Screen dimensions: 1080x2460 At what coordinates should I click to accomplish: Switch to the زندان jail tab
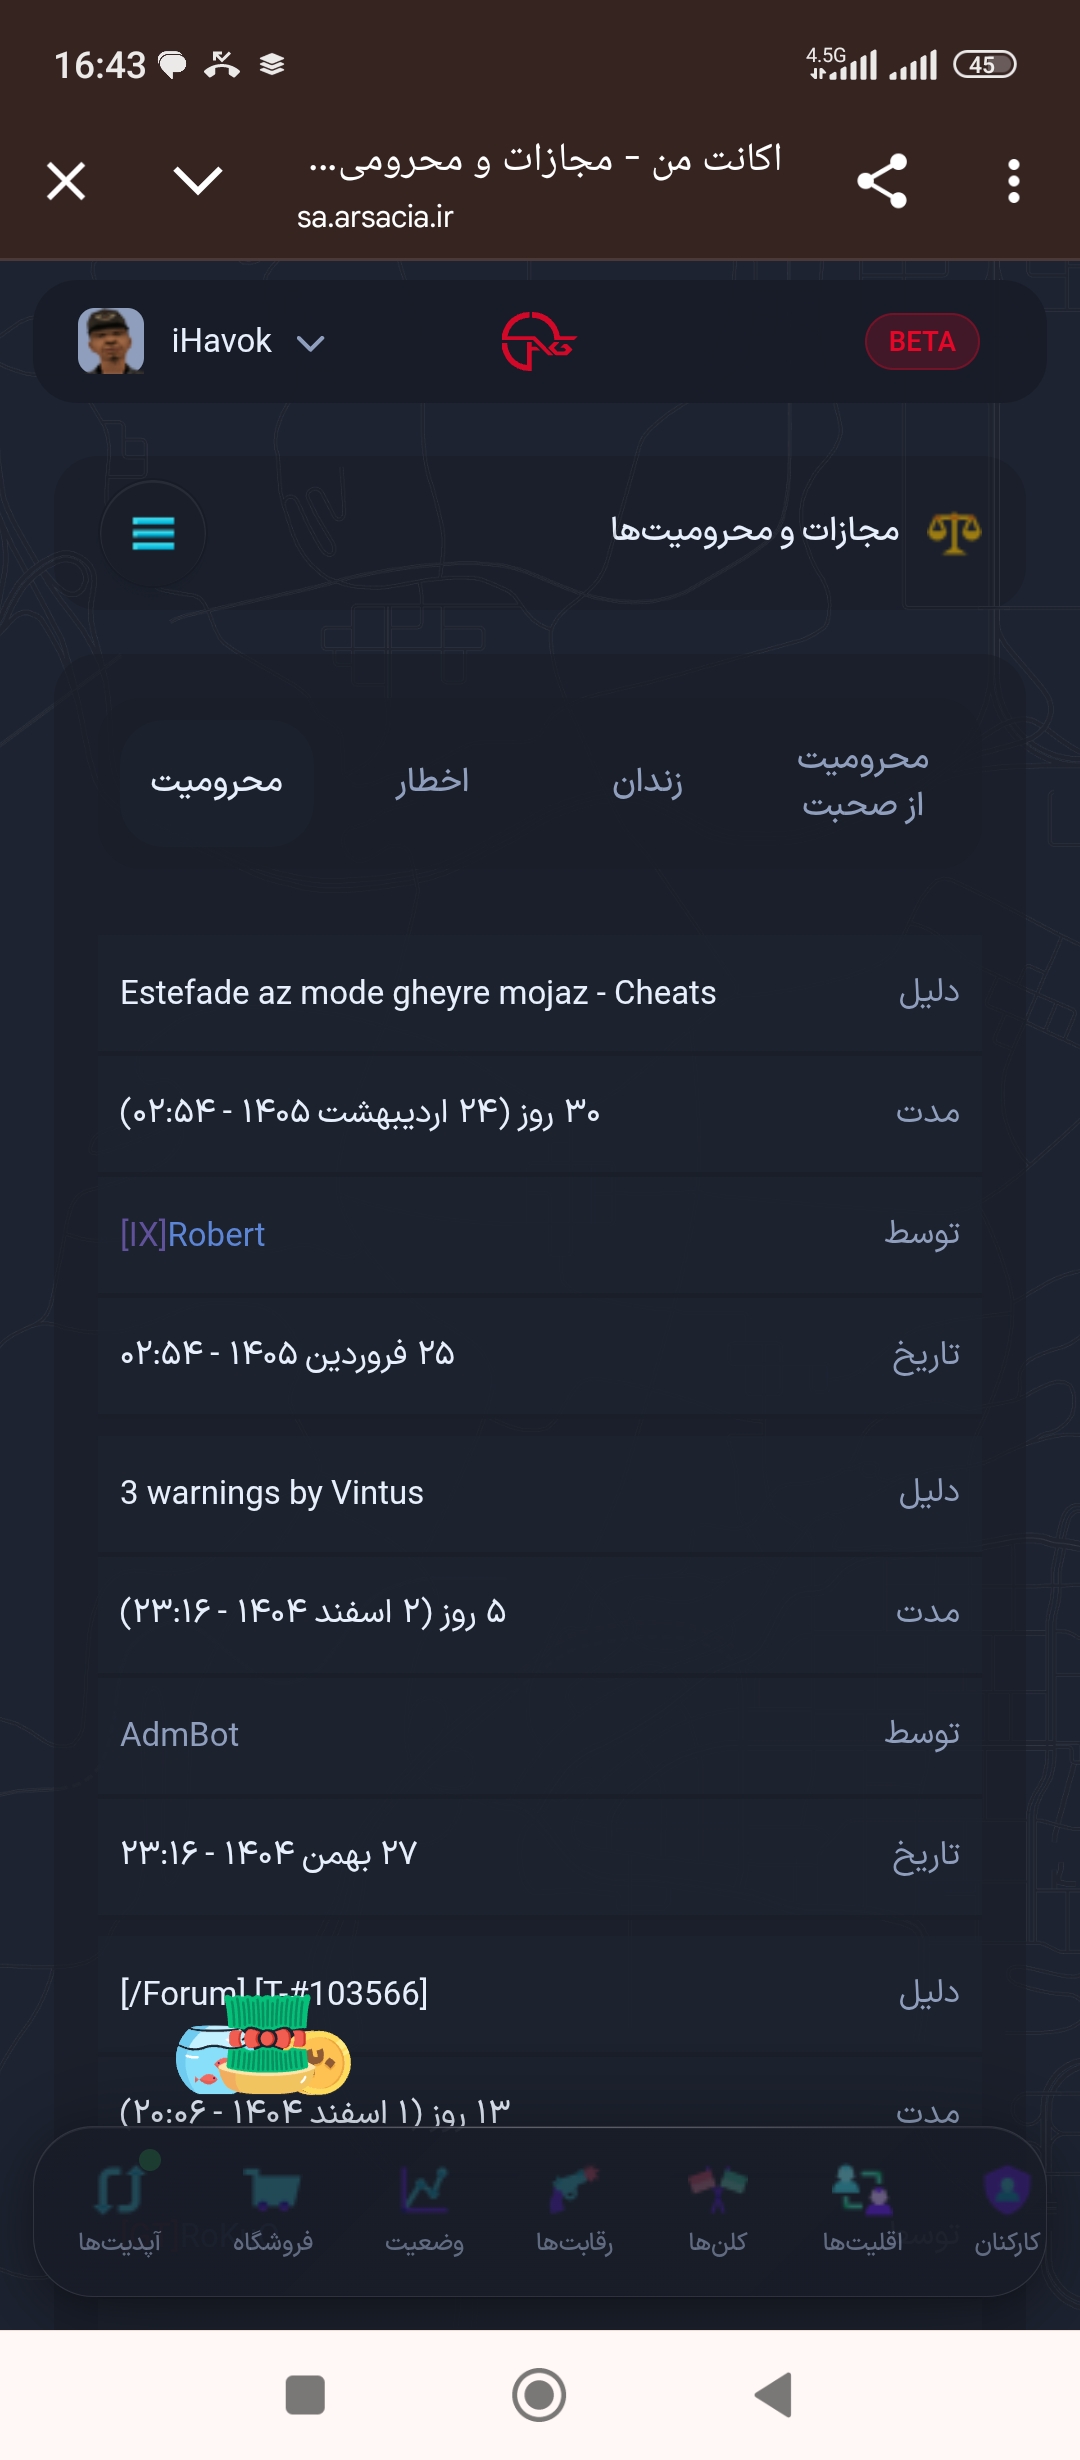pos(647,782)
